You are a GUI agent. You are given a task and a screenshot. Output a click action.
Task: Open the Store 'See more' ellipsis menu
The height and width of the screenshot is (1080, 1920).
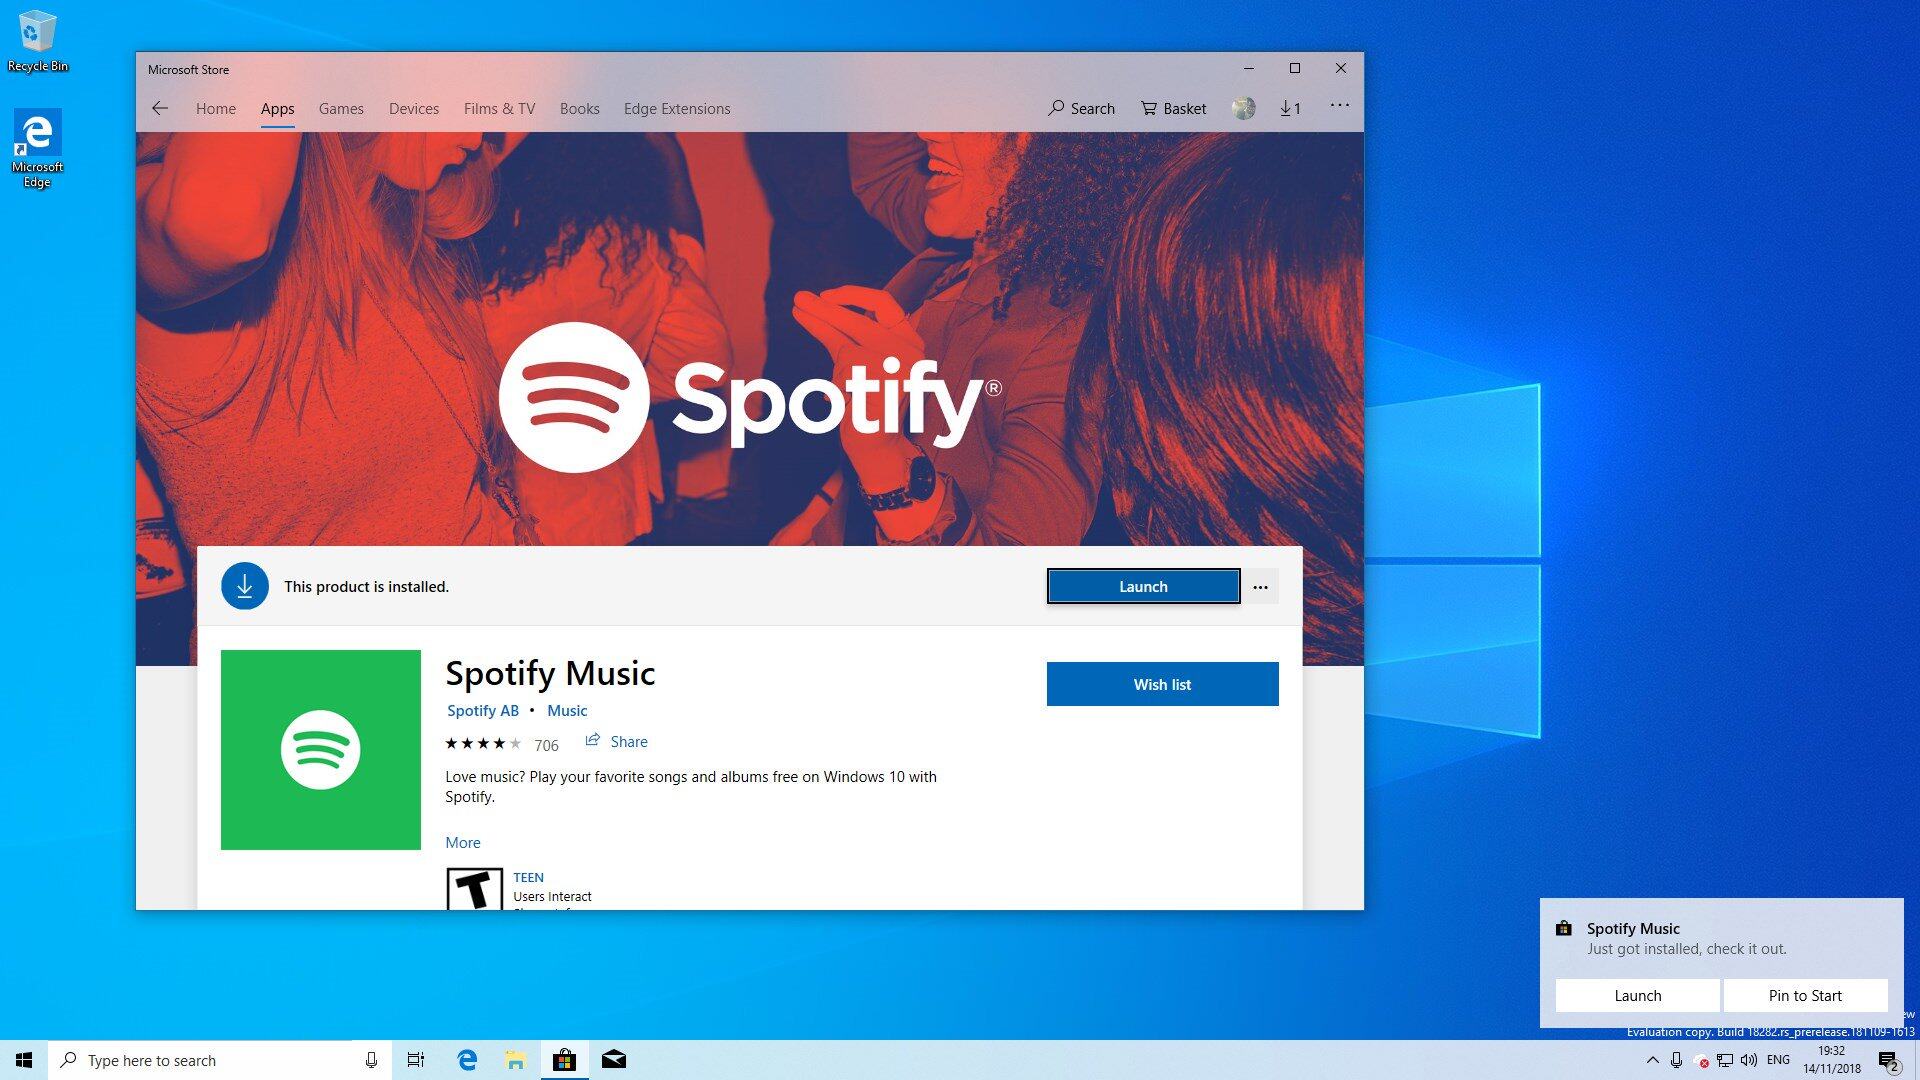click(1339, 105)
